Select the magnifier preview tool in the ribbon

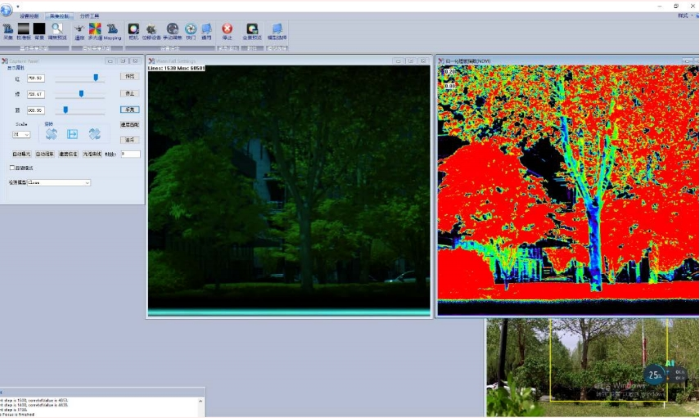pos(57,29)
